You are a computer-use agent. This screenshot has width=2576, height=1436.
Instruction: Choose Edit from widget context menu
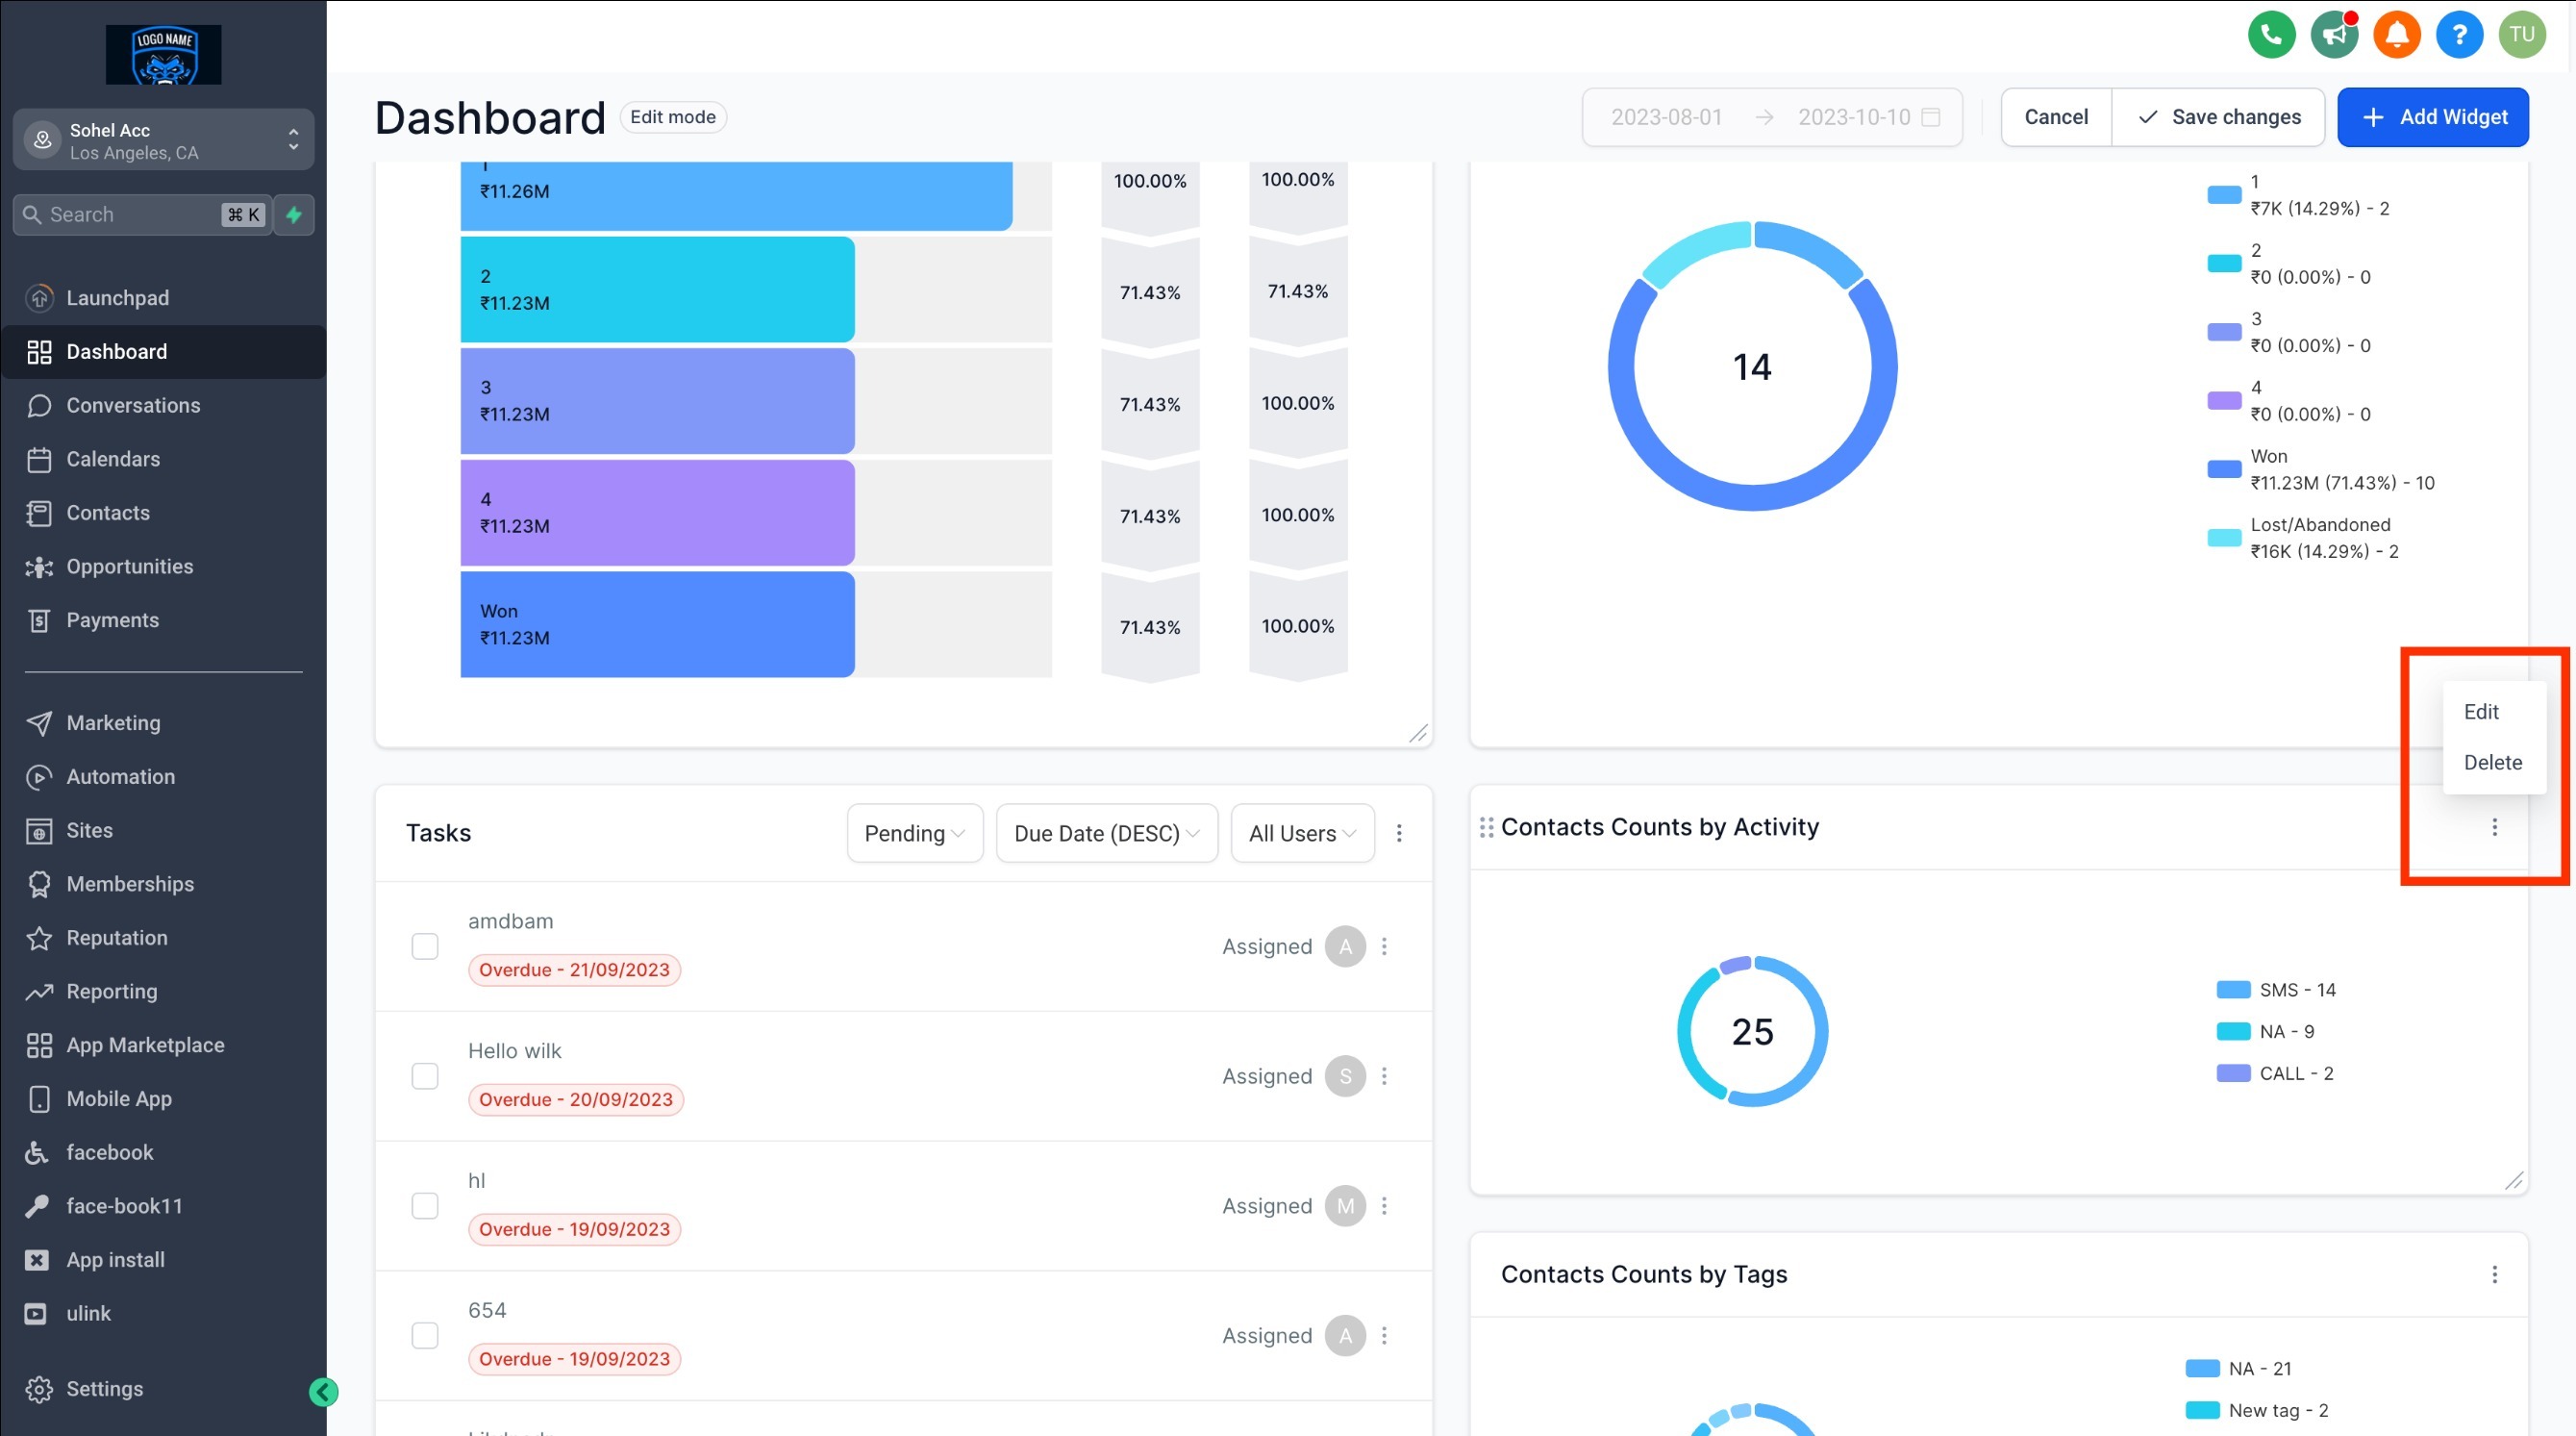2481,712
